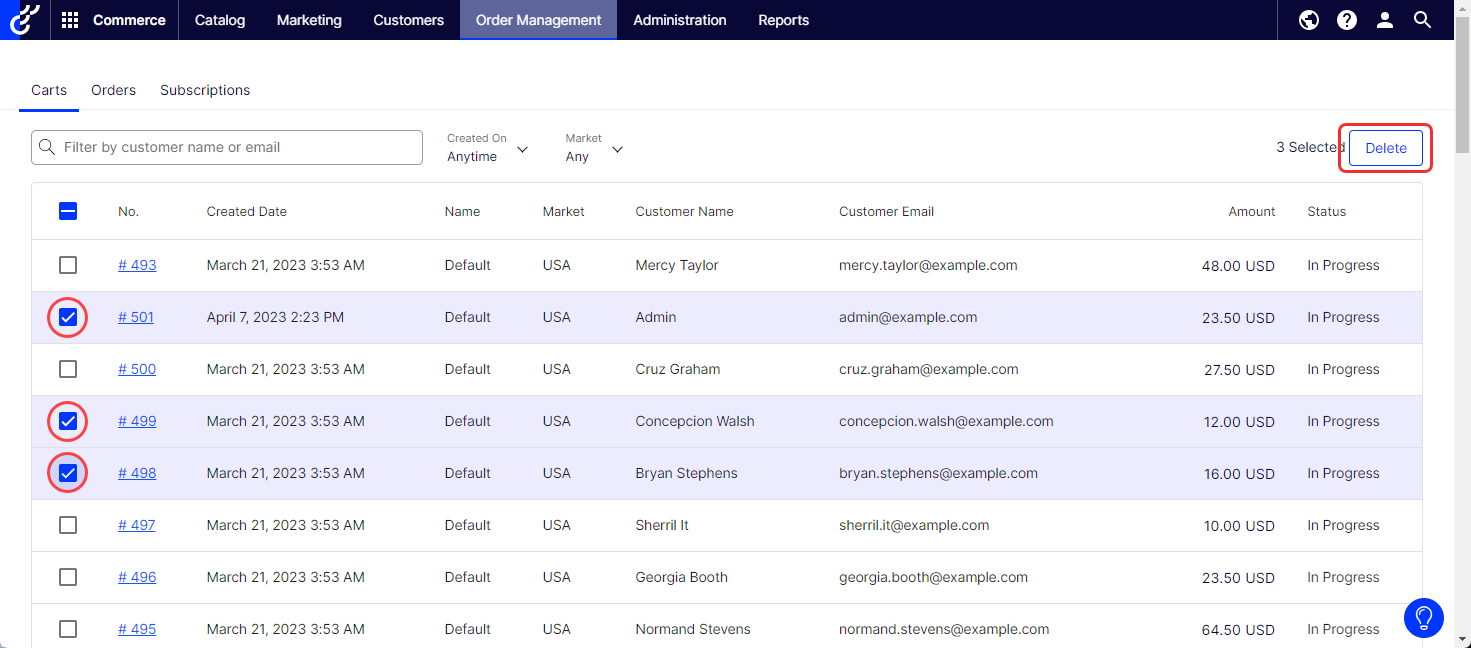1471x648 pixels.
Task: Click the customer name Concepcion Walsh
Action: (x=695, y=421)
